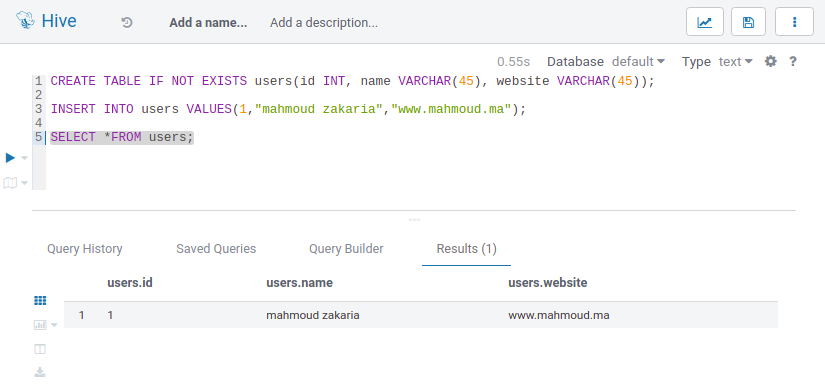The width and height of the screenshot is (825, 391).
Task: Switch results to grid view icon
Action: pos(40,300)
